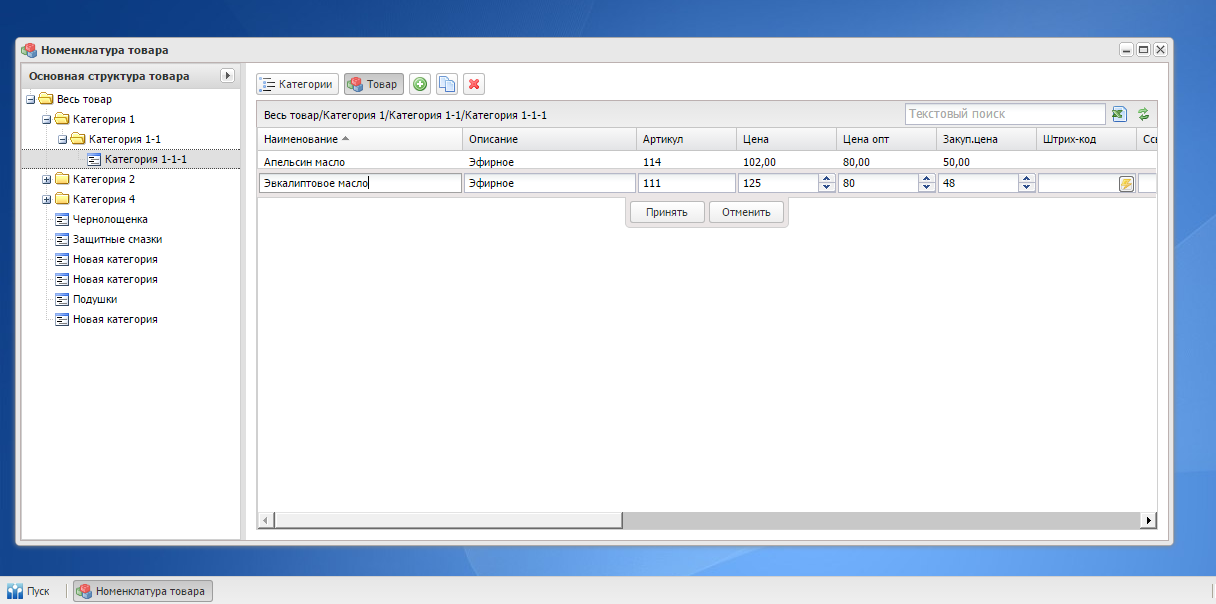The image size is (1216, 604).
Task: Expand the Категория 2 tree node
Action: (46, 180)
